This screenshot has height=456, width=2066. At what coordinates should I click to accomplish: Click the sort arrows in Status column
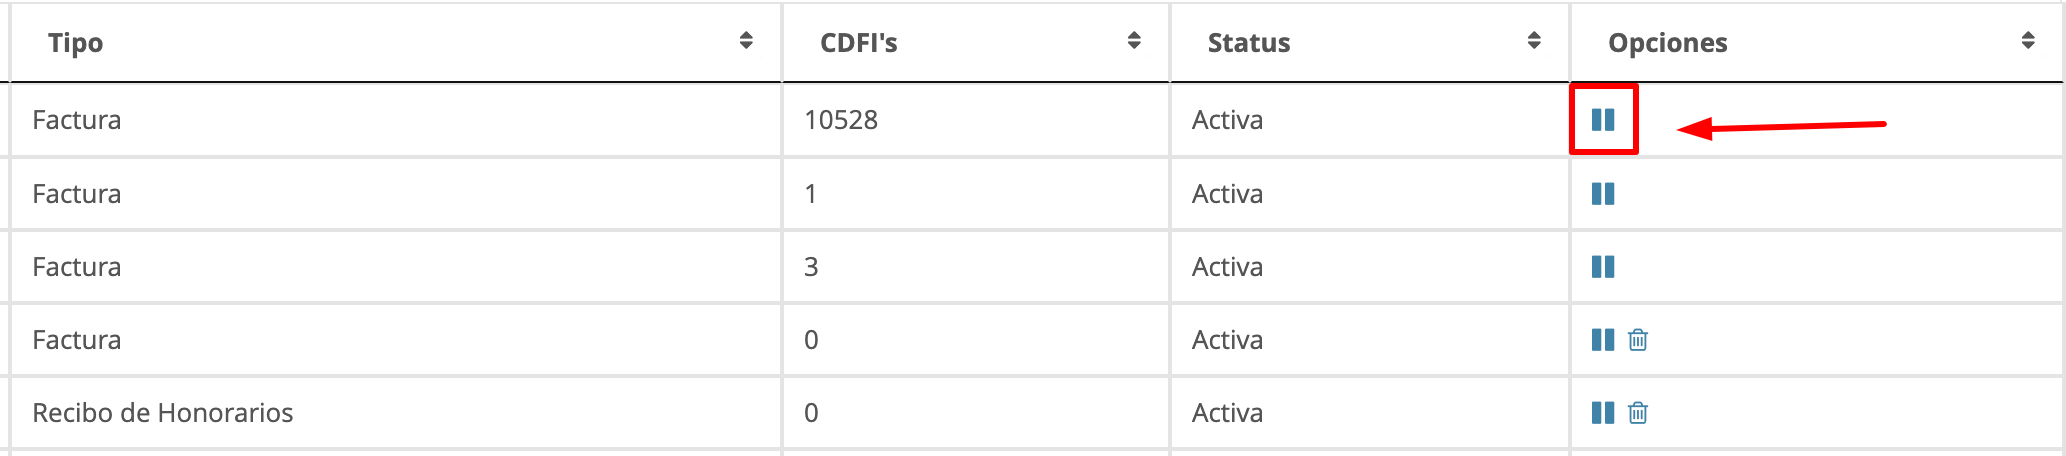pos(1534,41)
